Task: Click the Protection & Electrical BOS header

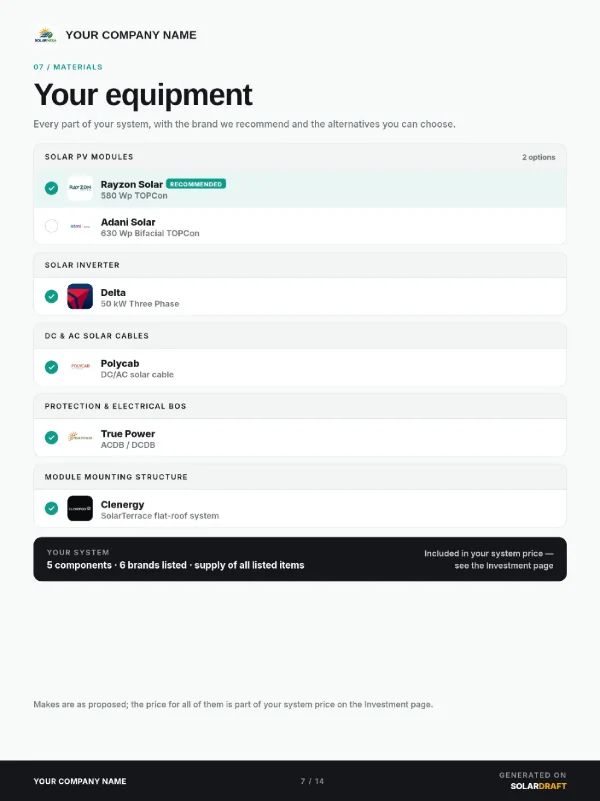Action: tap(300, 406)
